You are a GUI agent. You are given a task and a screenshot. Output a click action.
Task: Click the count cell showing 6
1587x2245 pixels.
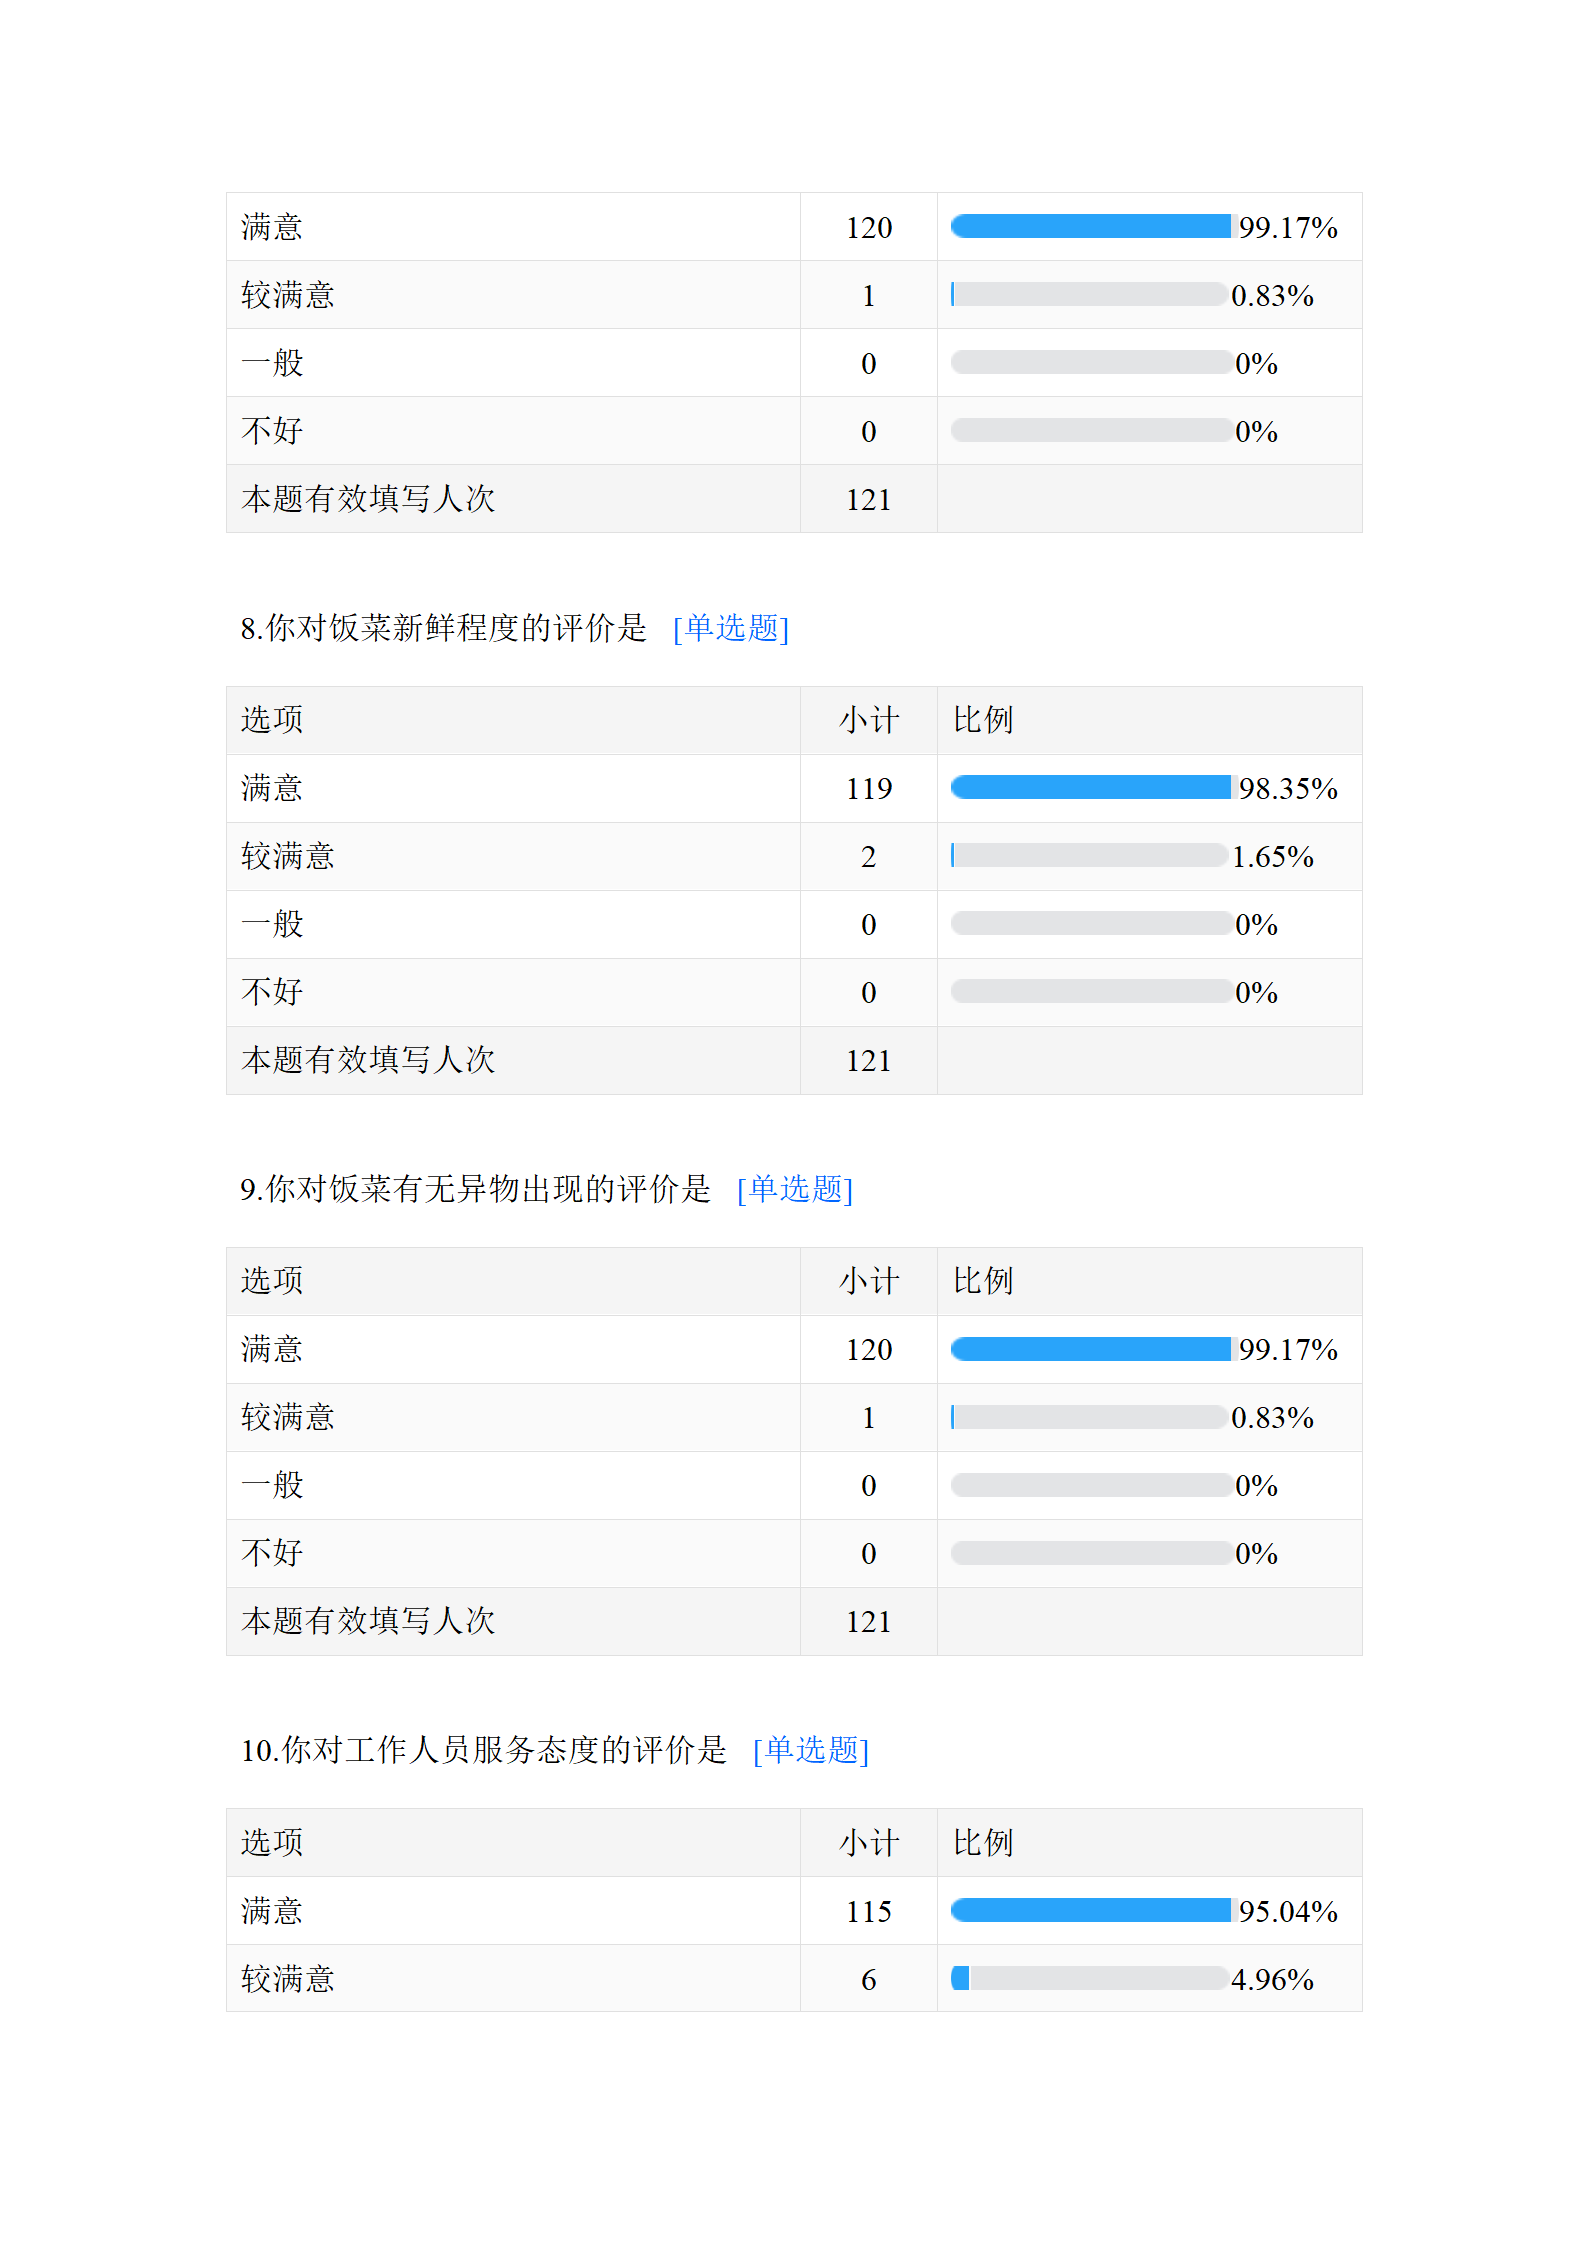pyautogui.click(x=868, y=1980)
